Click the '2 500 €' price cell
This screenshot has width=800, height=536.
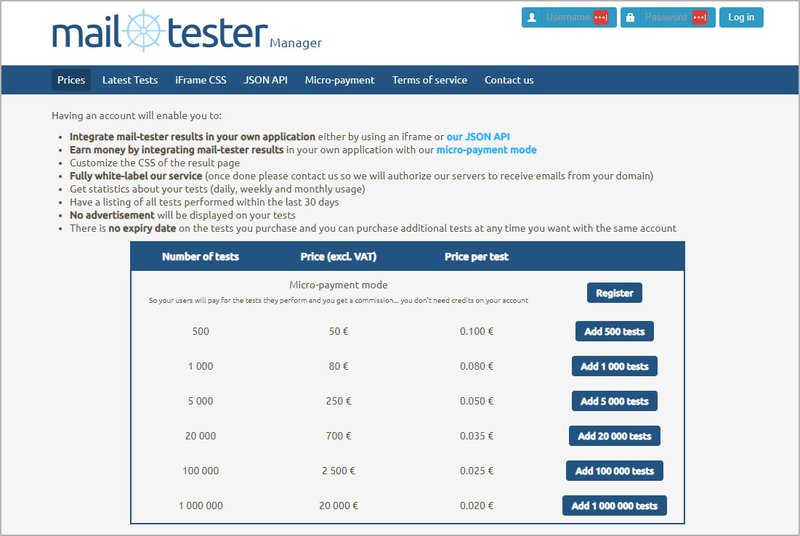pyautogui.click(x=338, y=471)
